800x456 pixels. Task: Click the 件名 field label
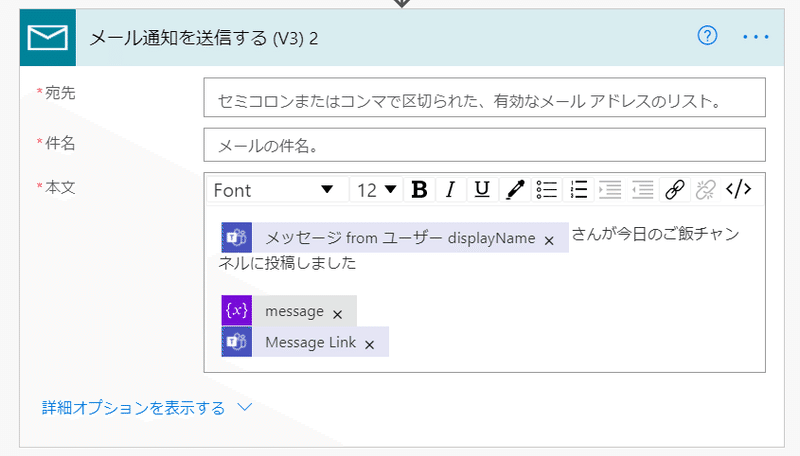click(60, 143)
